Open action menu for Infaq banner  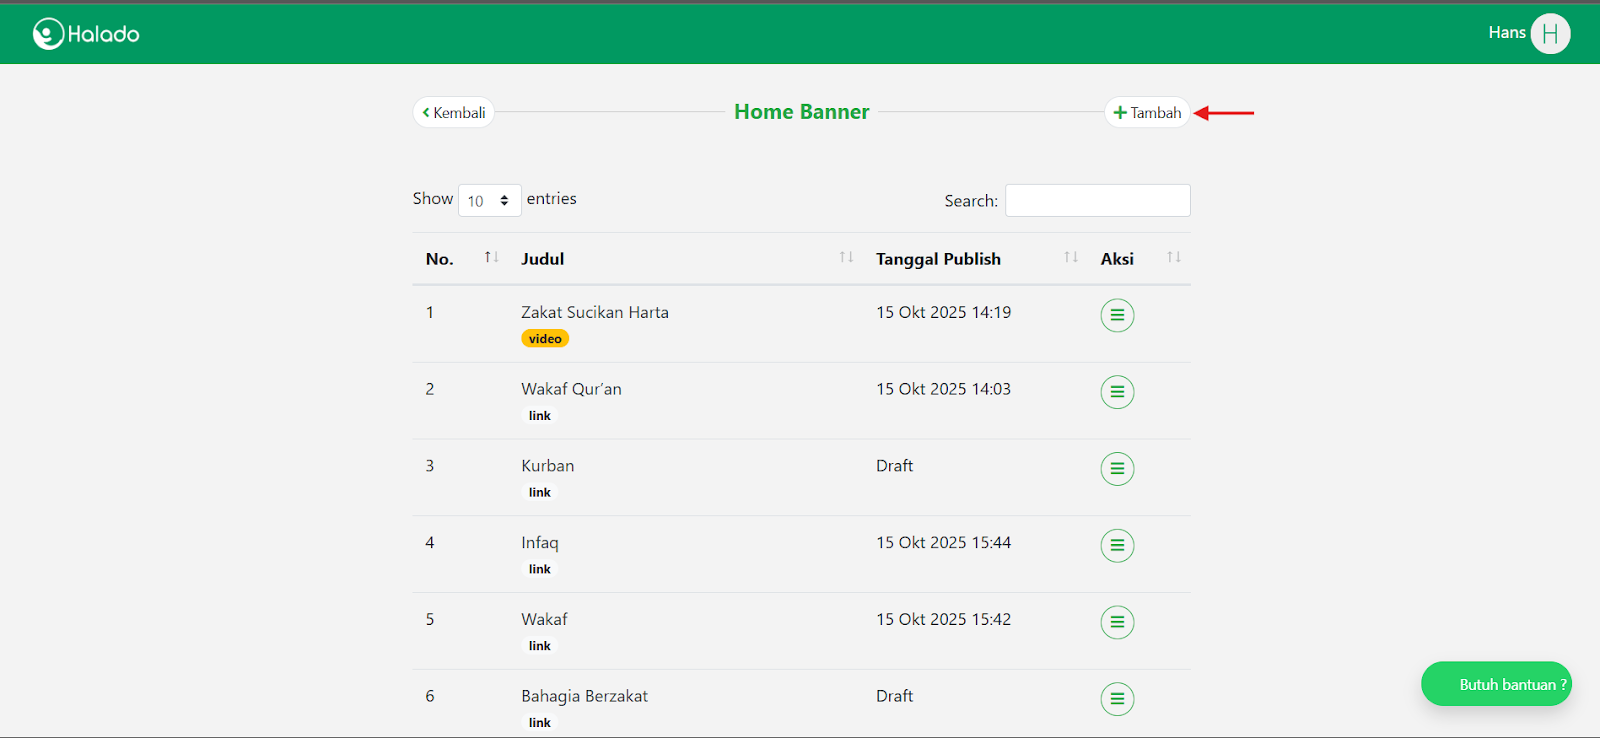pos(1117,545)
